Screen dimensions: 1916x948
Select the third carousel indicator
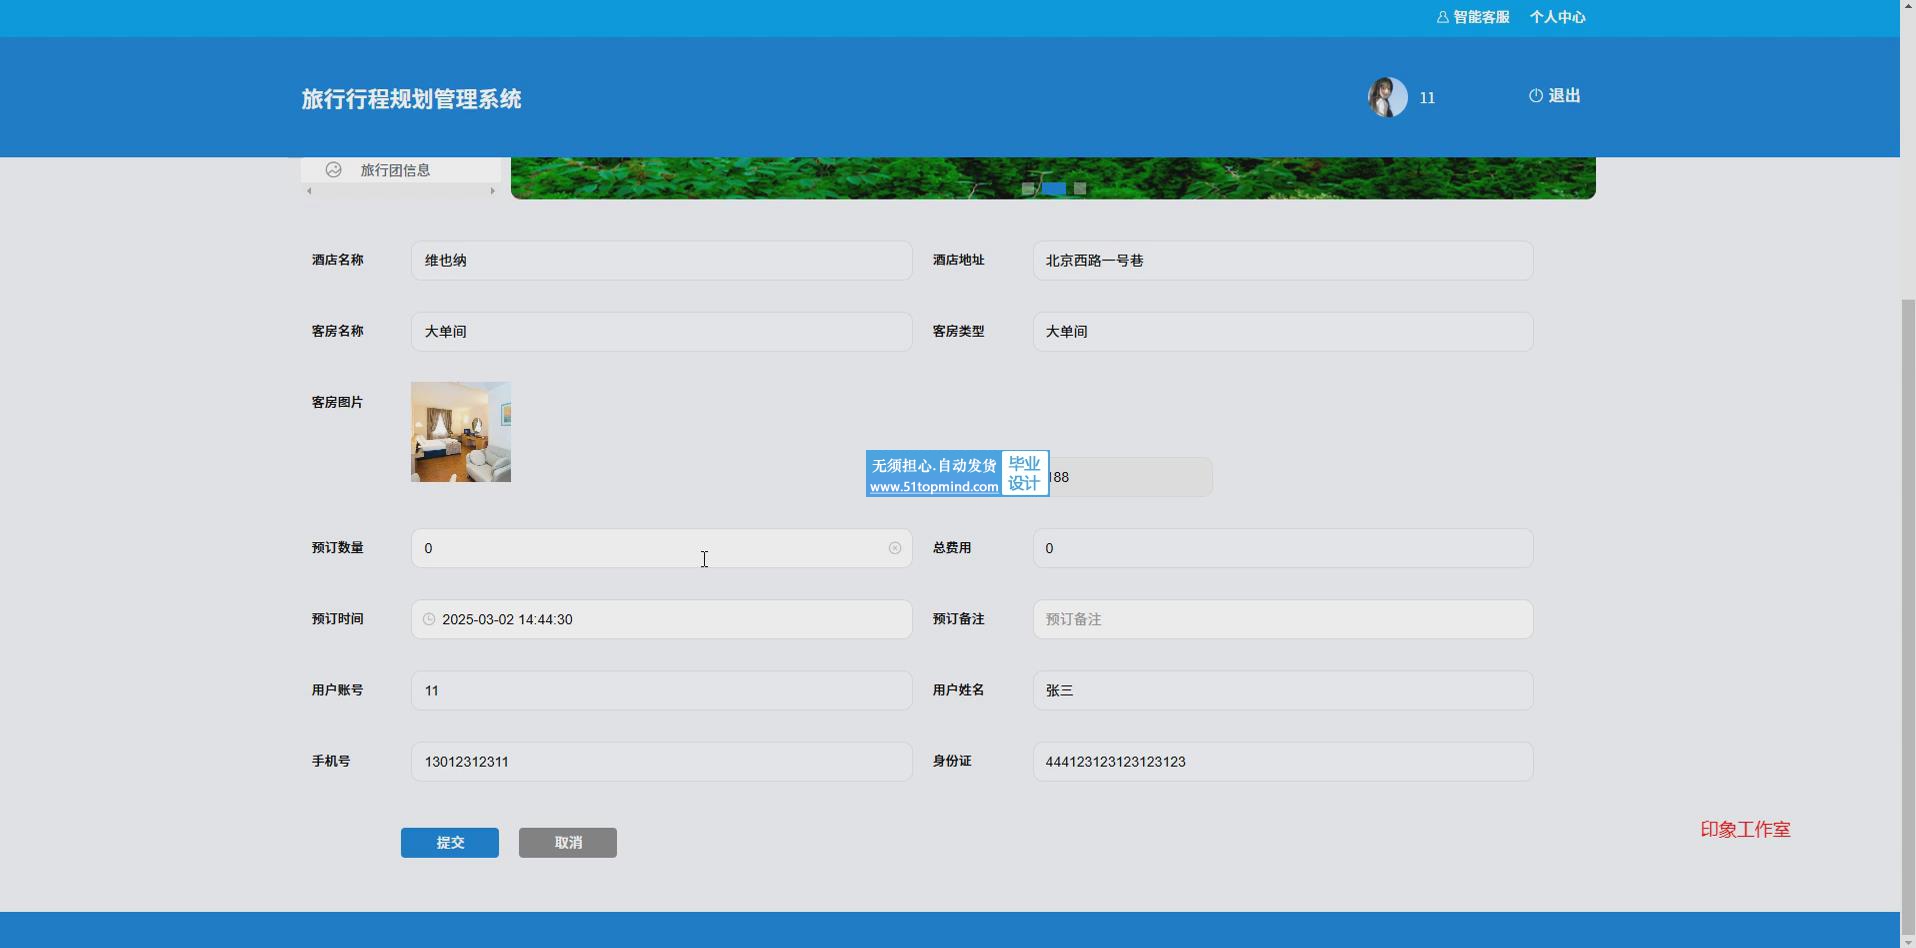tap(1080, 188)
